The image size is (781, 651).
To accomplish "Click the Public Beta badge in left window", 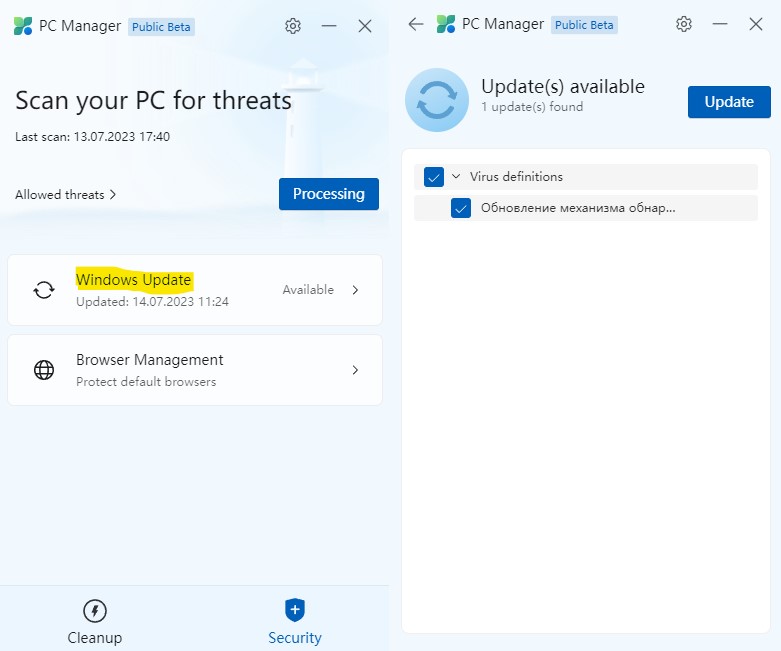I will (161, 27).
